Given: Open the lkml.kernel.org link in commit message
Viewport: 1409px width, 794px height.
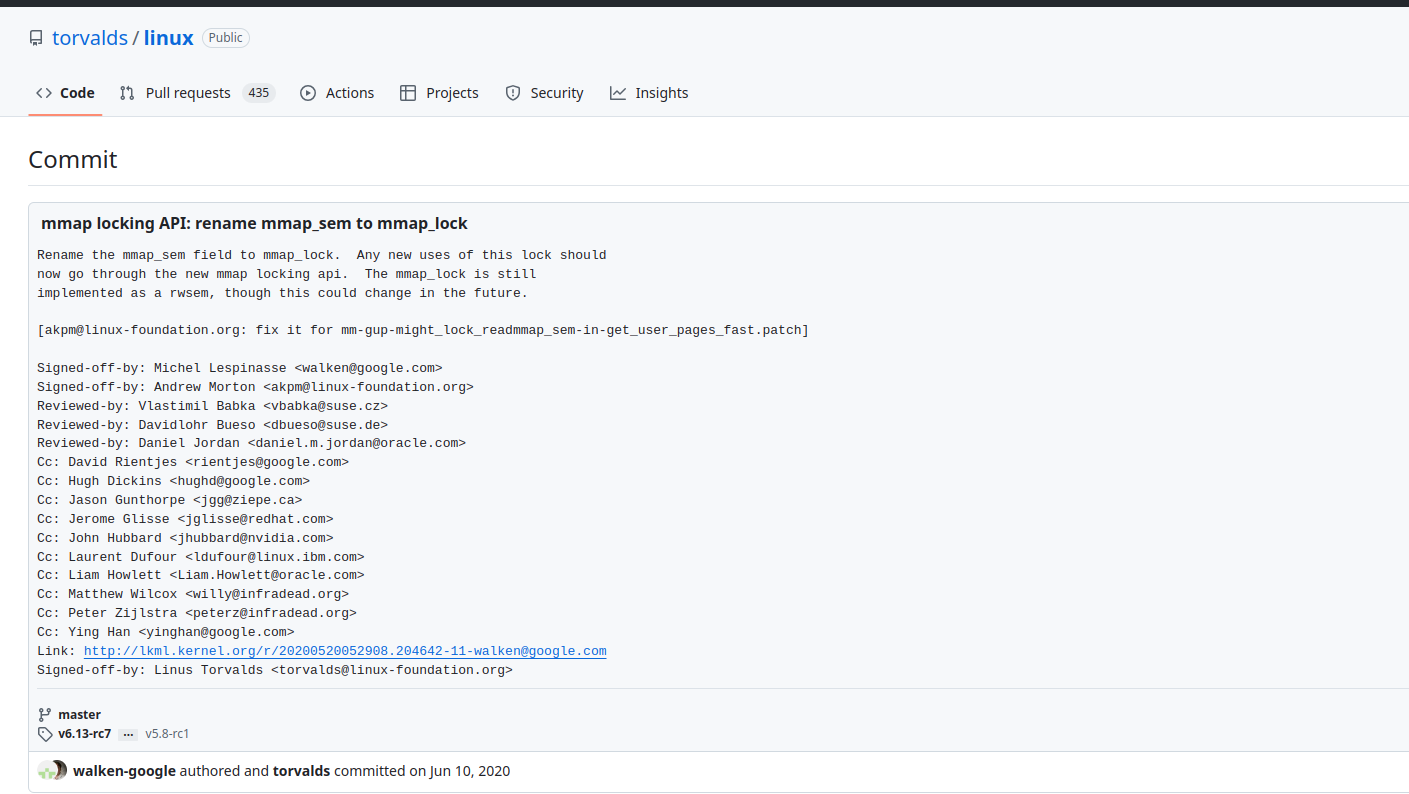Looking at the screenshot, I should pos(345,651).
